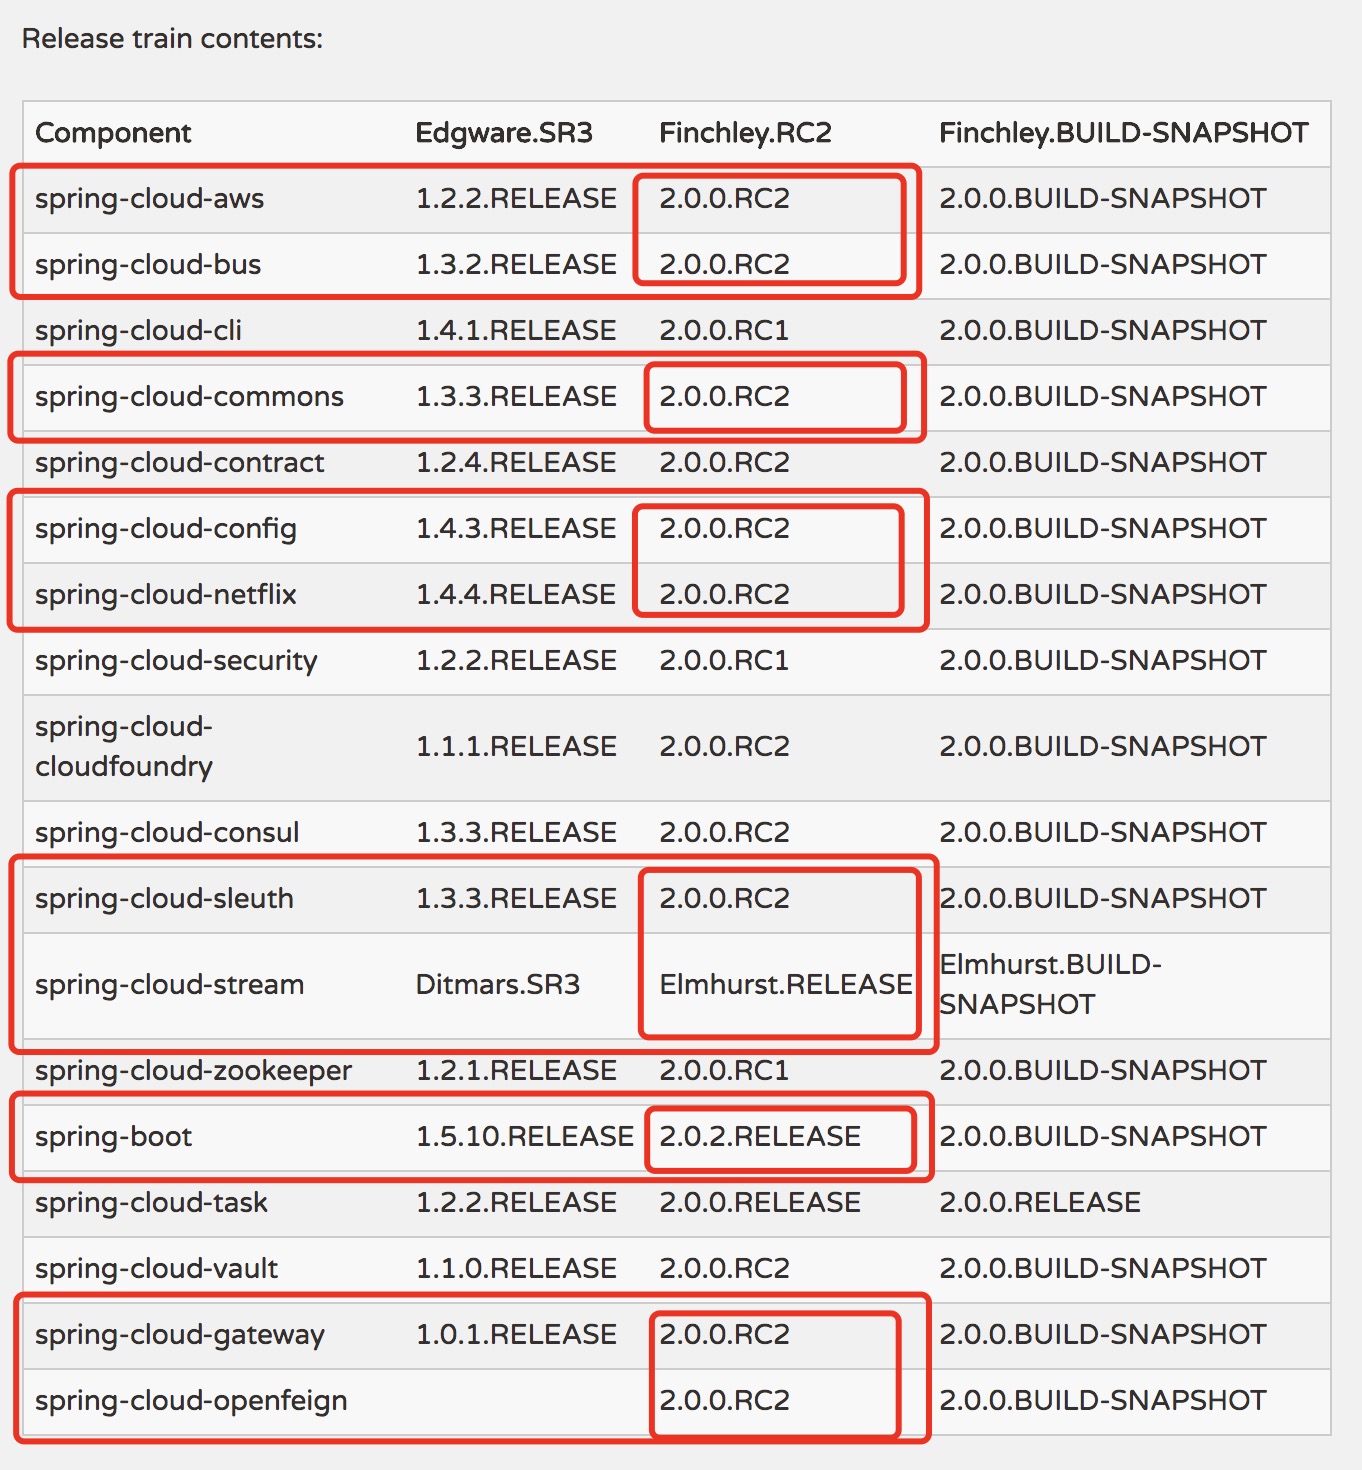Click 2.0.0.RC2 in the spring-cloud-openfeign row
This screenshot has width=1362, height=1470.
tap(724, 1401)
